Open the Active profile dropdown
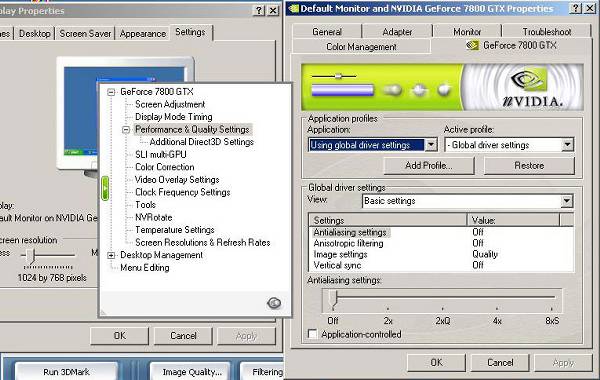The height and width of the screenshot is (380, 600). click(x=567, y=145)
